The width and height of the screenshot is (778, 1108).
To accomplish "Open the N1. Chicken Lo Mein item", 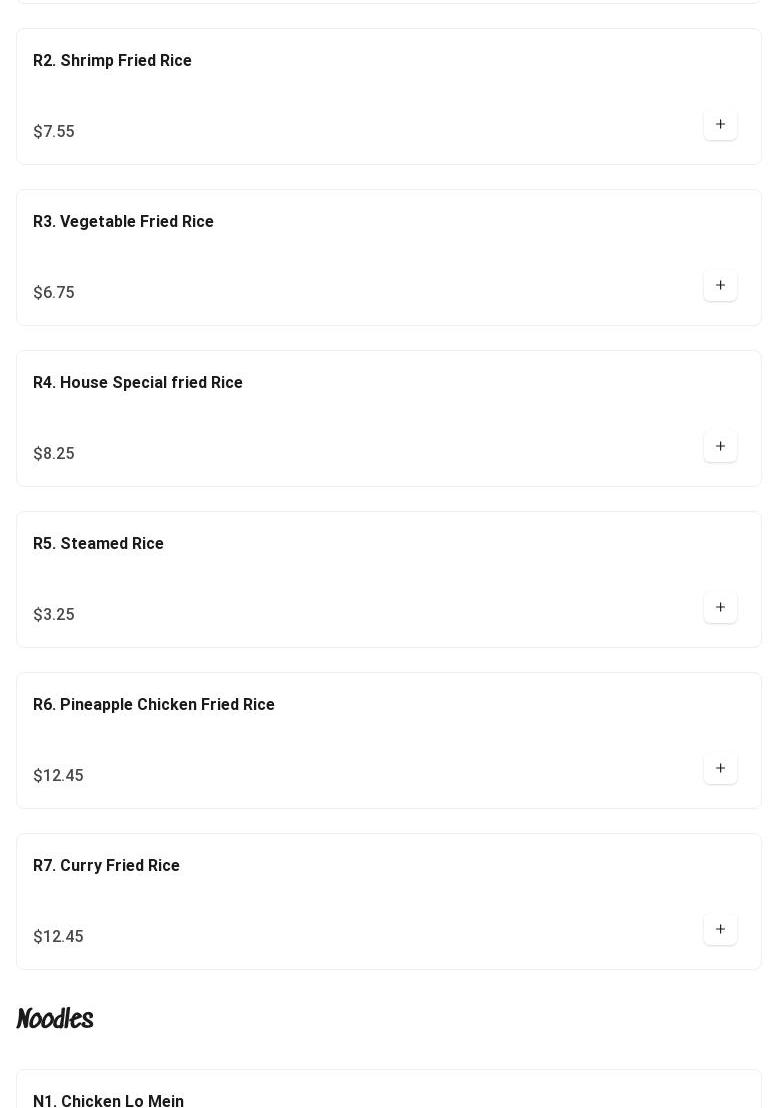I will pos(108,1101).
